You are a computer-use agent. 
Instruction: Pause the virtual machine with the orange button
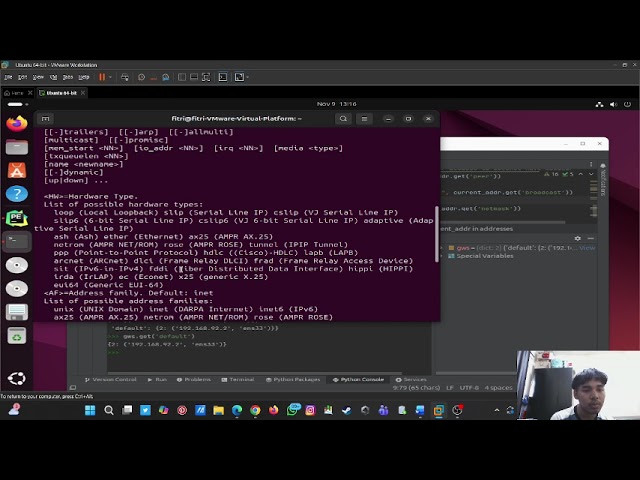click(102, 77)
